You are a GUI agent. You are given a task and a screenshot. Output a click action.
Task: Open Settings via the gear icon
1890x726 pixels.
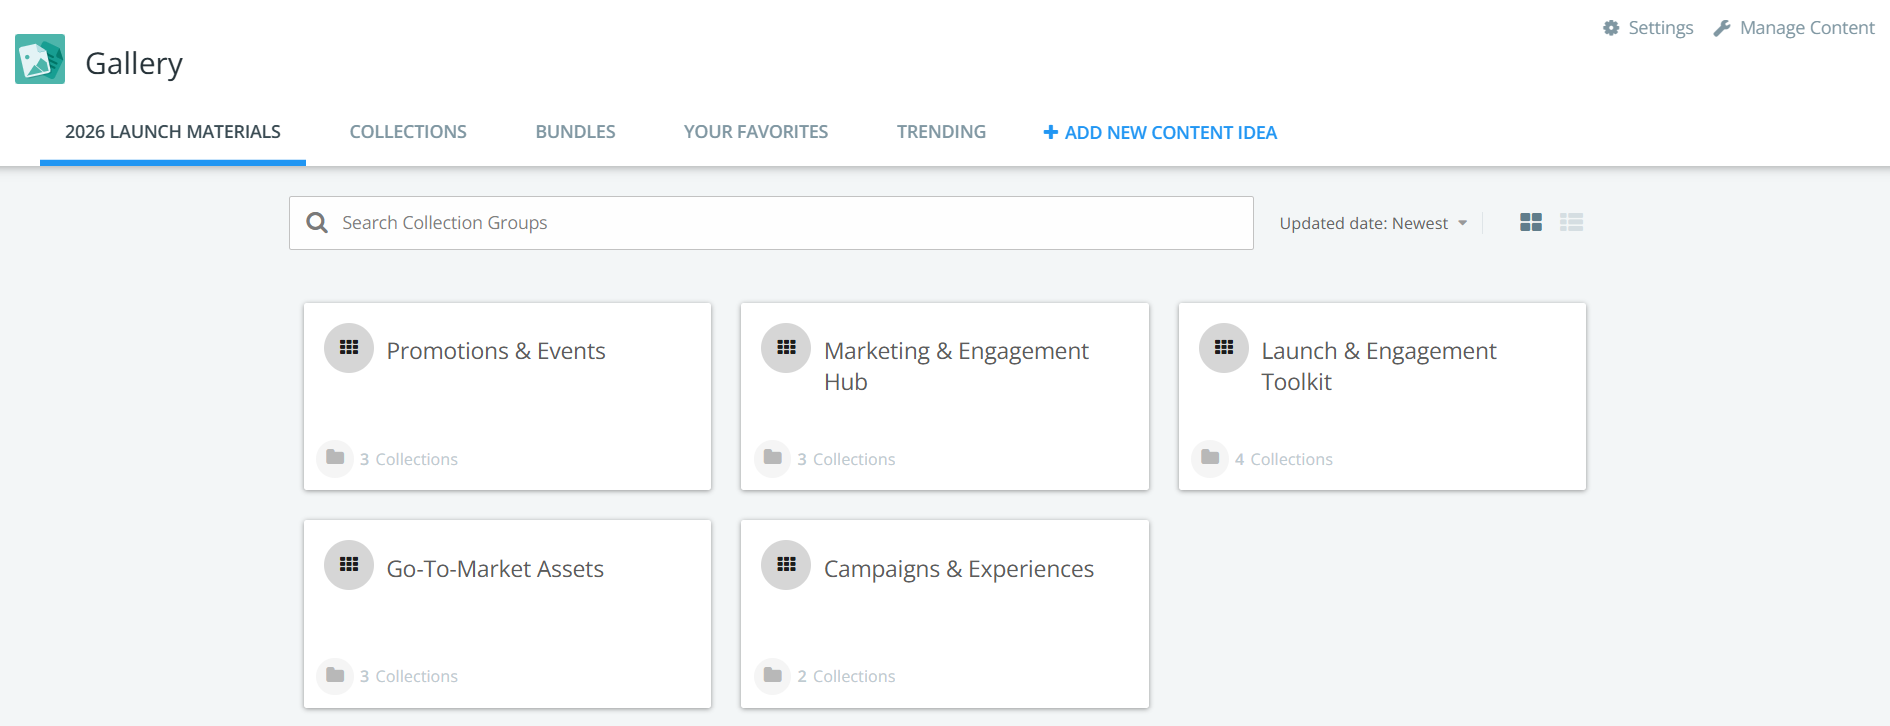coord(1611,28)
